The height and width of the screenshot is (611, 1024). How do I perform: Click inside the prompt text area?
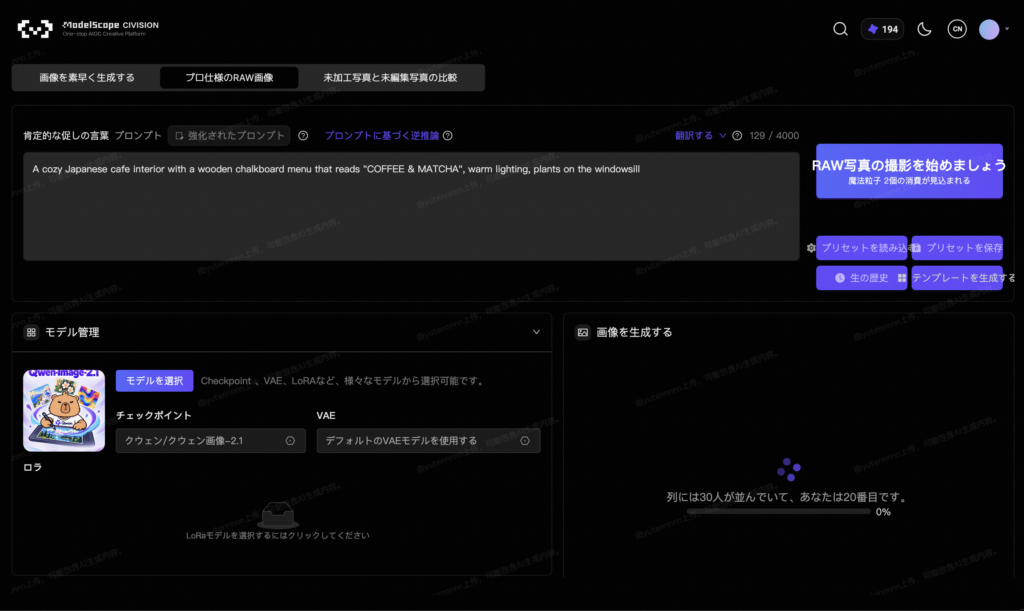(411, 206)
